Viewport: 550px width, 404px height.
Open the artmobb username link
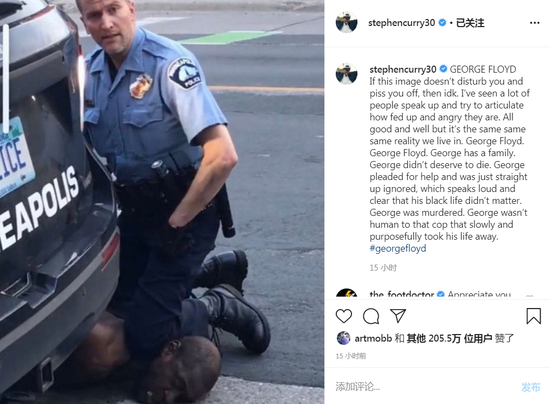click(373, 338)
